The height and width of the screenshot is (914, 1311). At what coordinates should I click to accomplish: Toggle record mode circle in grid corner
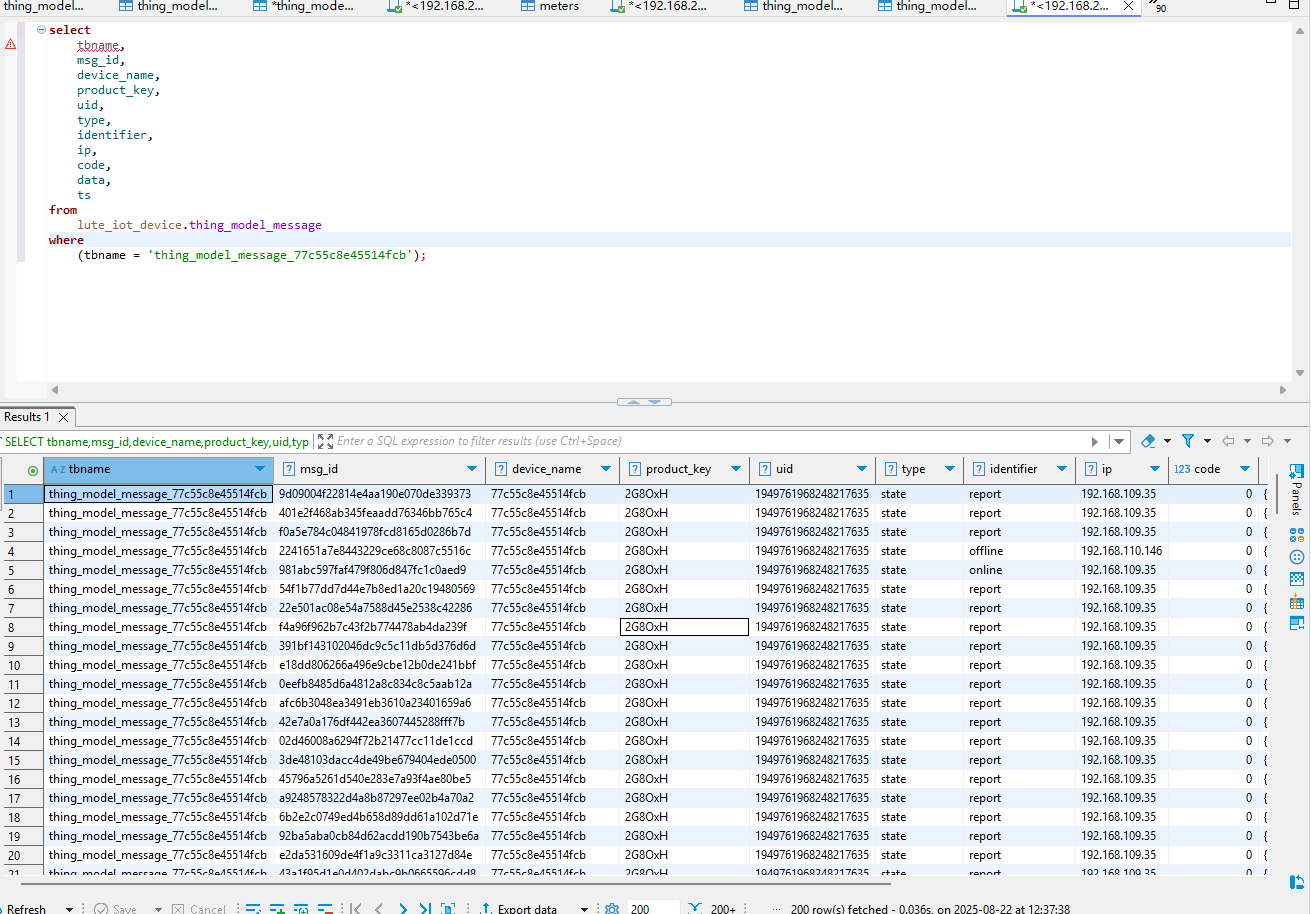click(33, 470)
